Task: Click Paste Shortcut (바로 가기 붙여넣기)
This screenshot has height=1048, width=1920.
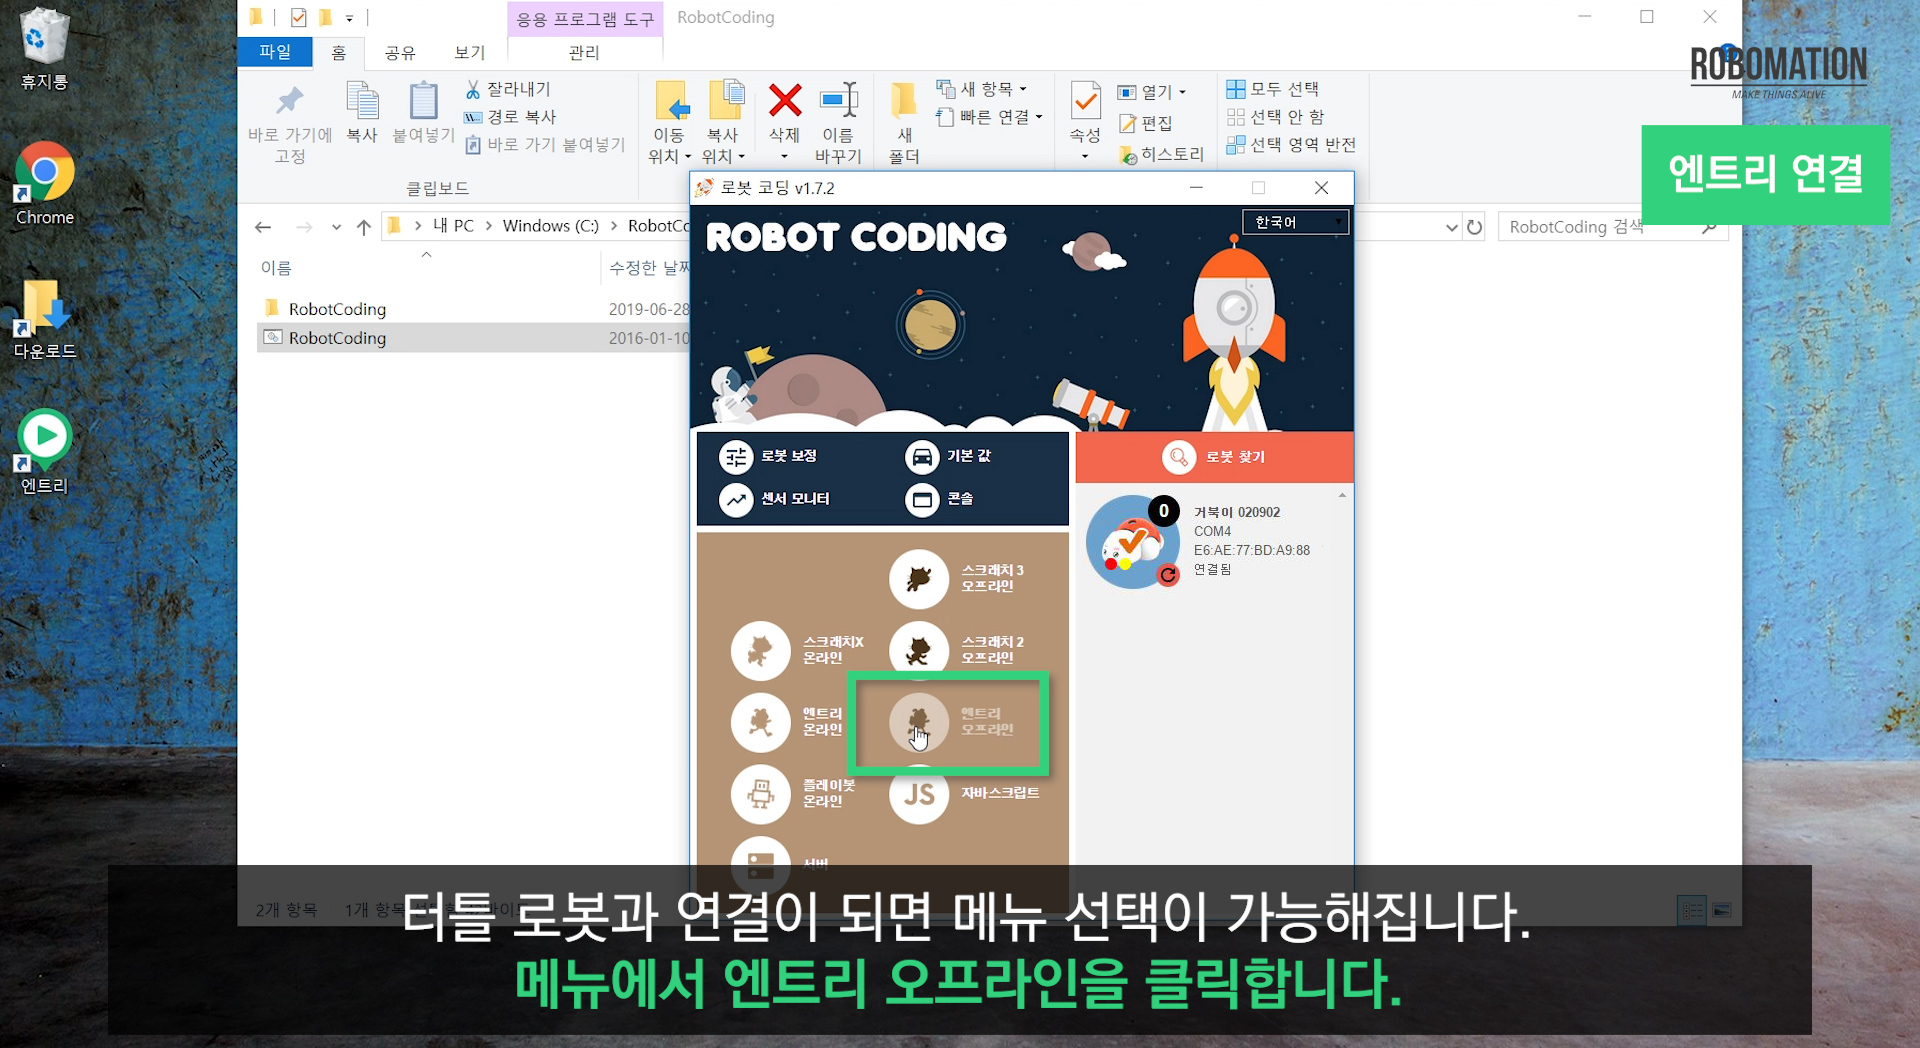Action: (545, 145)
